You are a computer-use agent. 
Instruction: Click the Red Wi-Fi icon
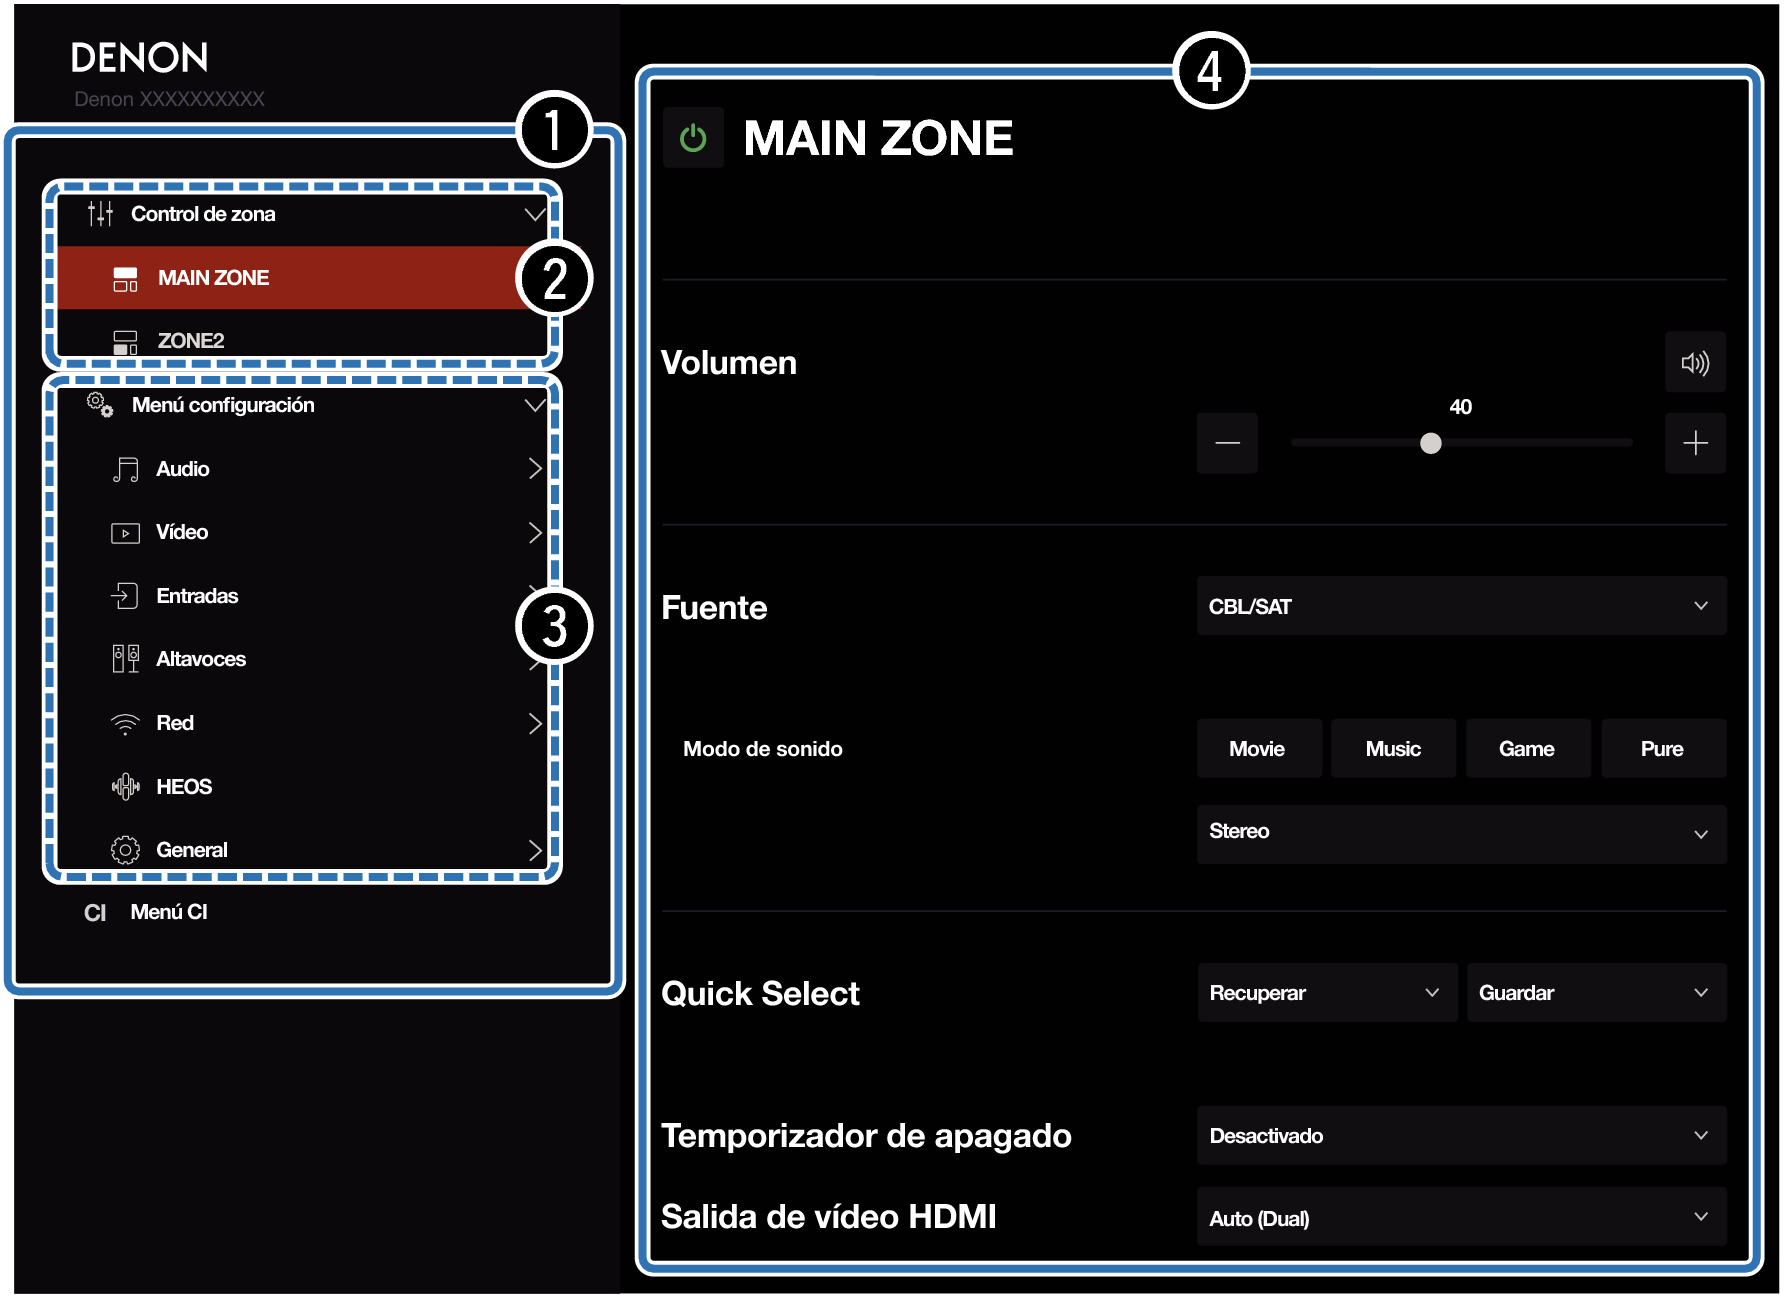[125, 724]
